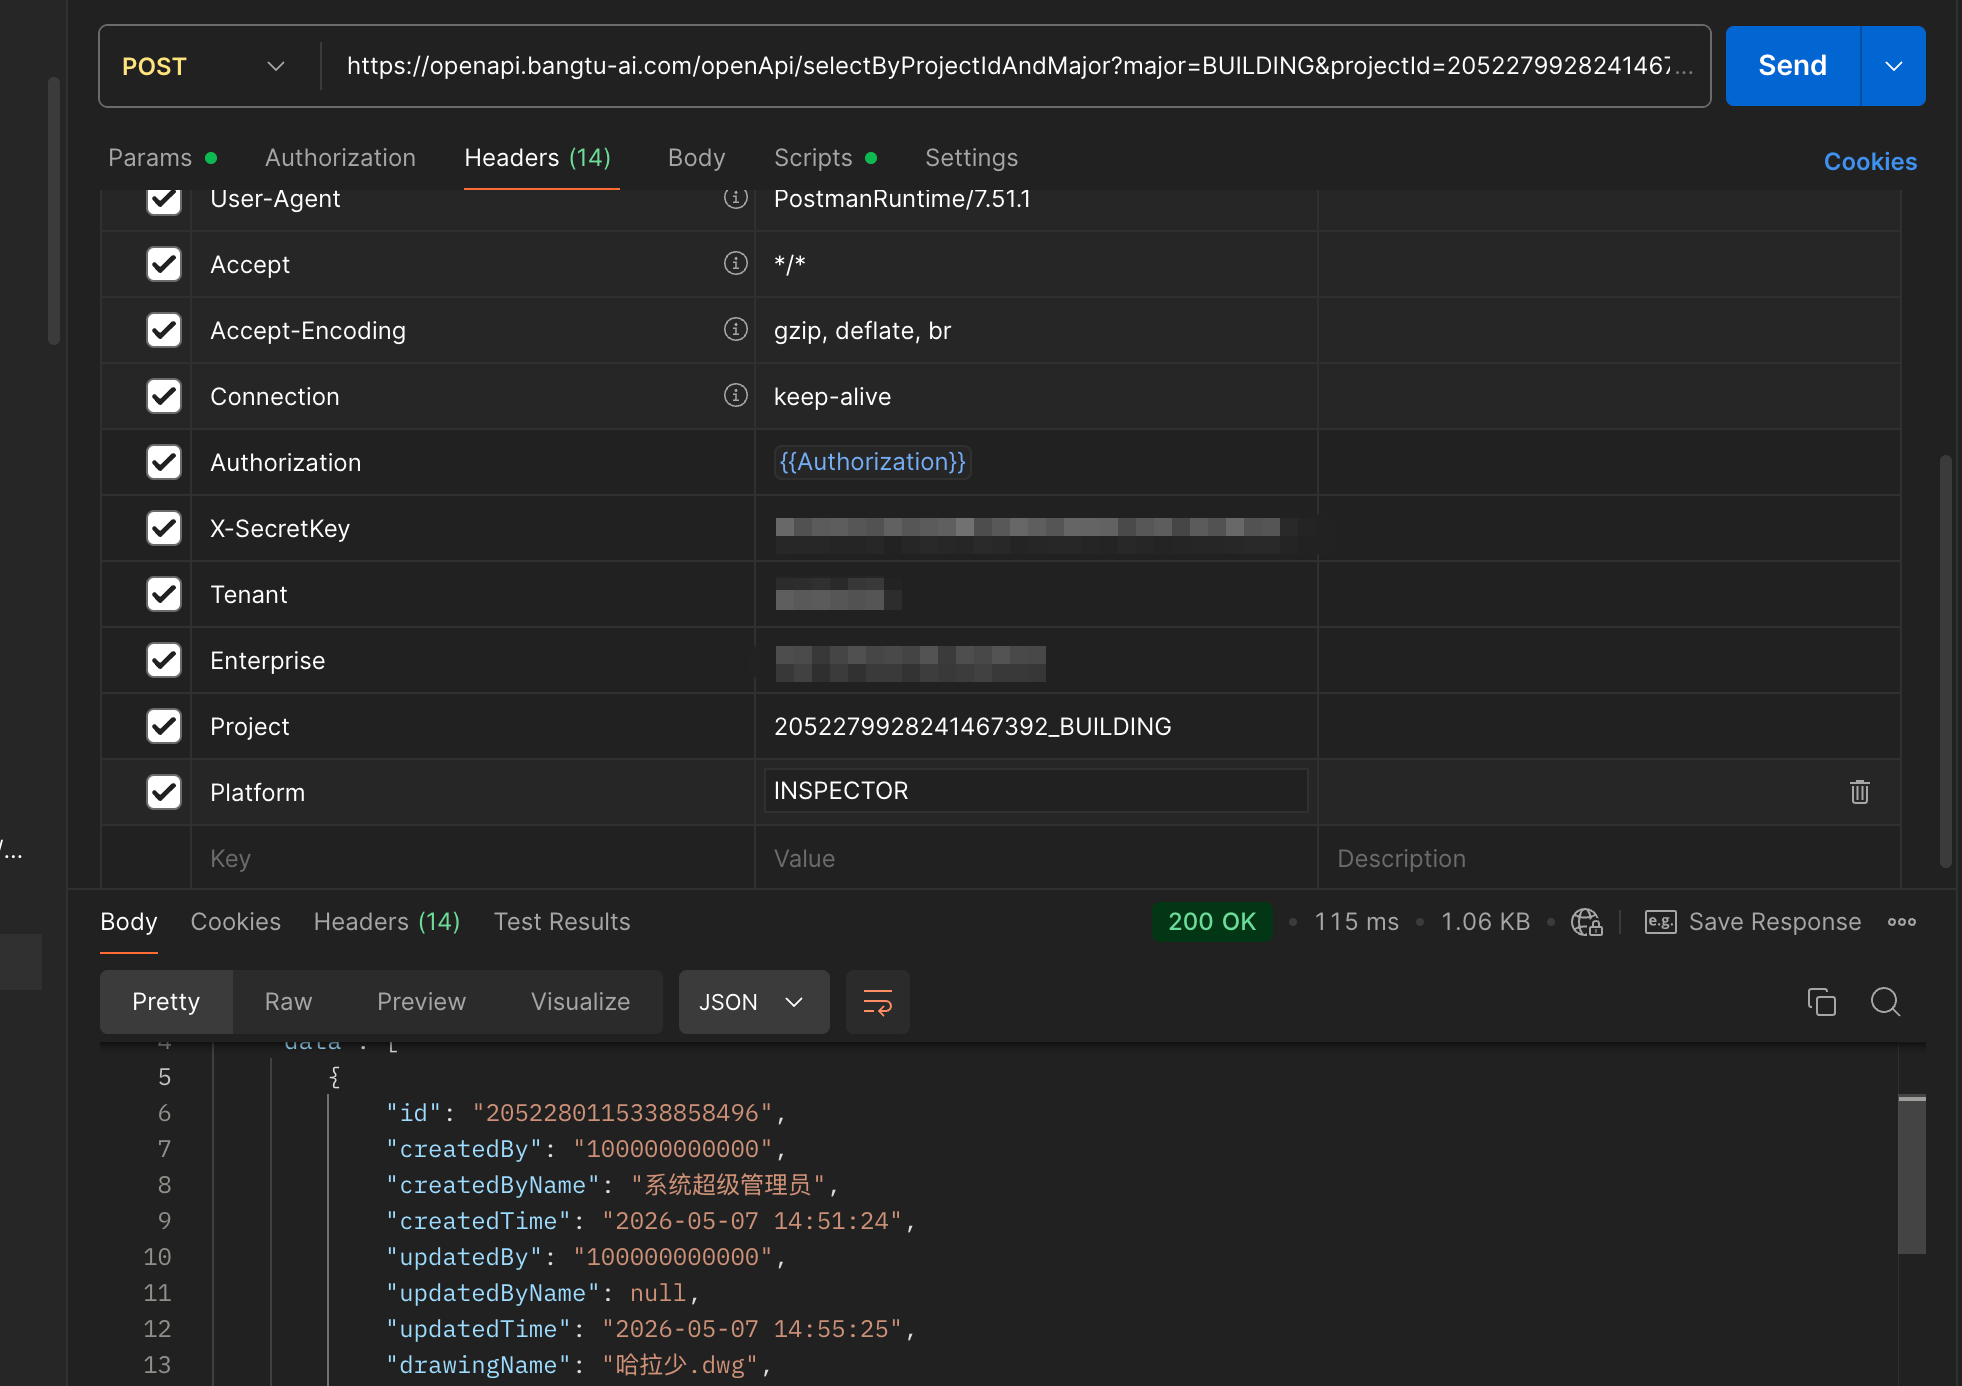Click the info icon for Accept-Encoding header

(x=736, y=329)
